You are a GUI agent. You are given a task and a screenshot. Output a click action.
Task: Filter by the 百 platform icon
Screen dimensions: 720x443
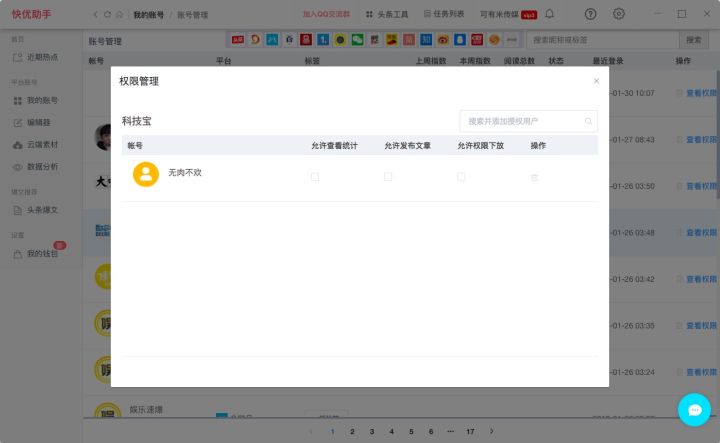tap(289, 39)
